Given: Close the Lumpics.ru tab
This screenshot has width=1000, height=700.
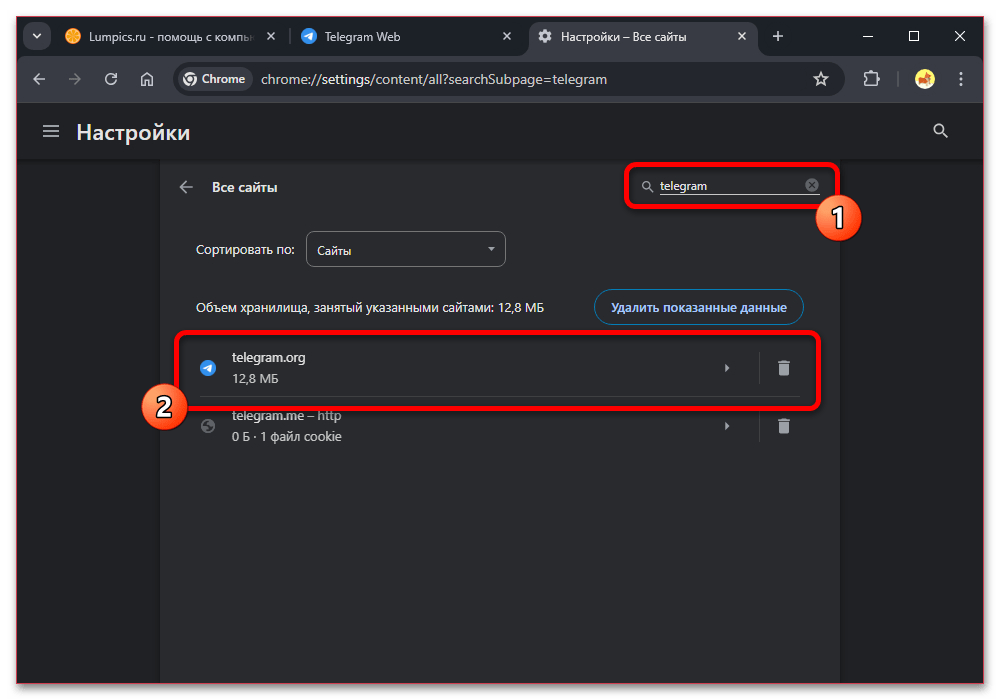Looking at the screenshot, I should (271, 36).
